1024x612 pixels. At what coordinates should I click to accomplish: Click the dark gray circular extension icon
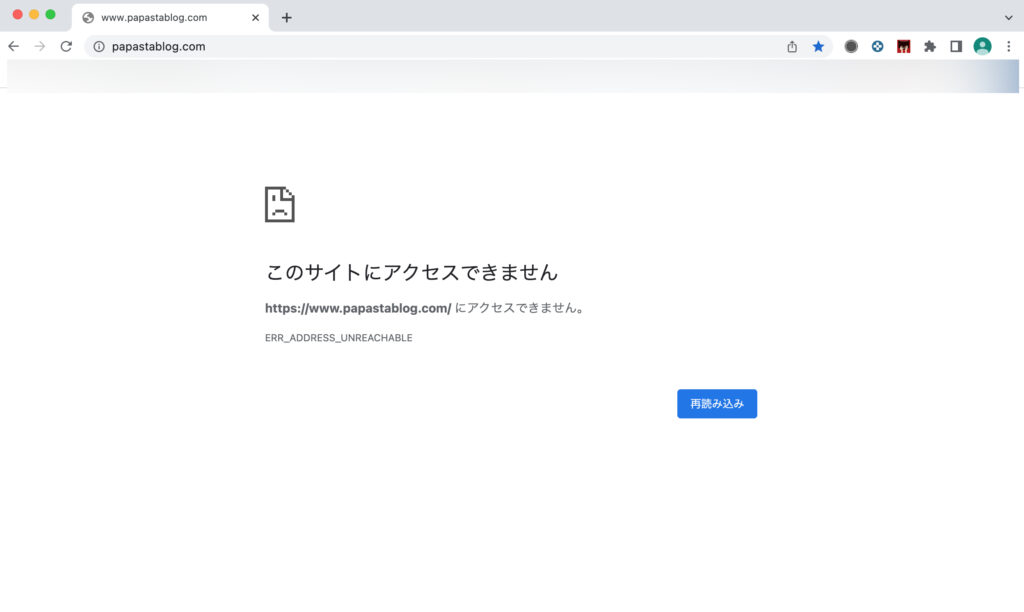coord(851,46)
